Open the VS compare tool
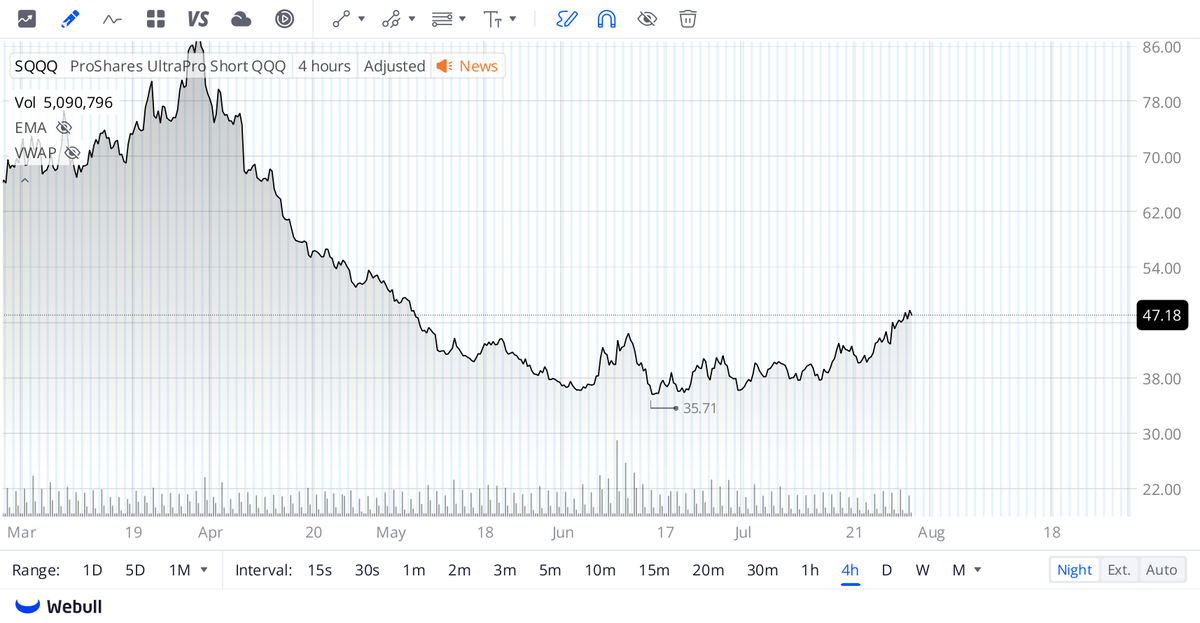 click(x=198, y=18)
